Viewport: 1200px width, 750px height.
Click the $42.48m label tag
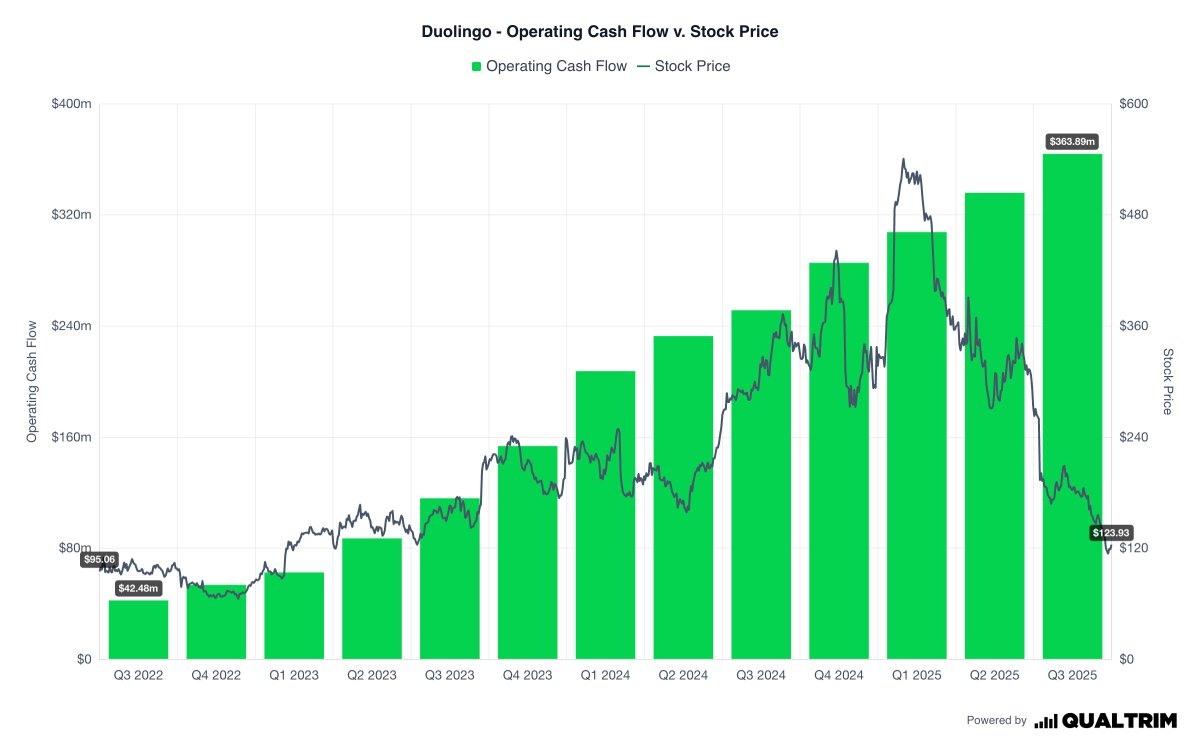(x=138, y=588)
